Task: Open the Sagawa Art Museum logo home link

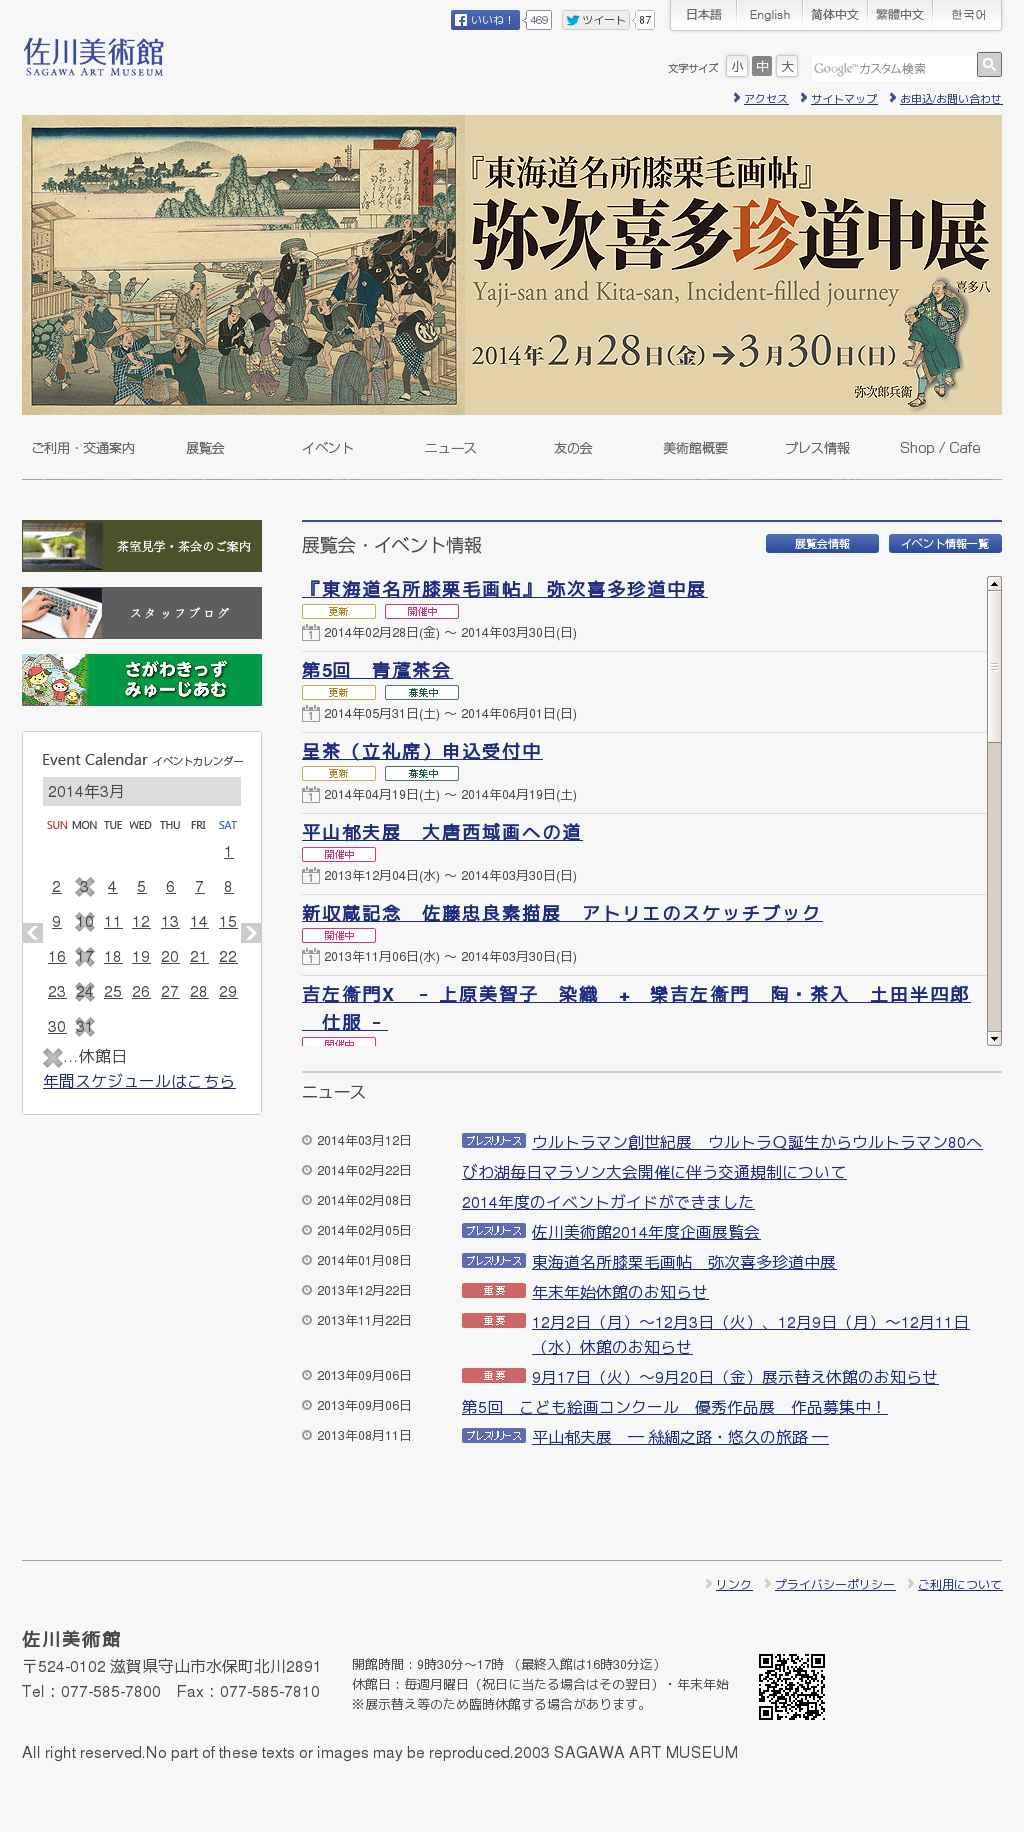Action: pos(94,57)
